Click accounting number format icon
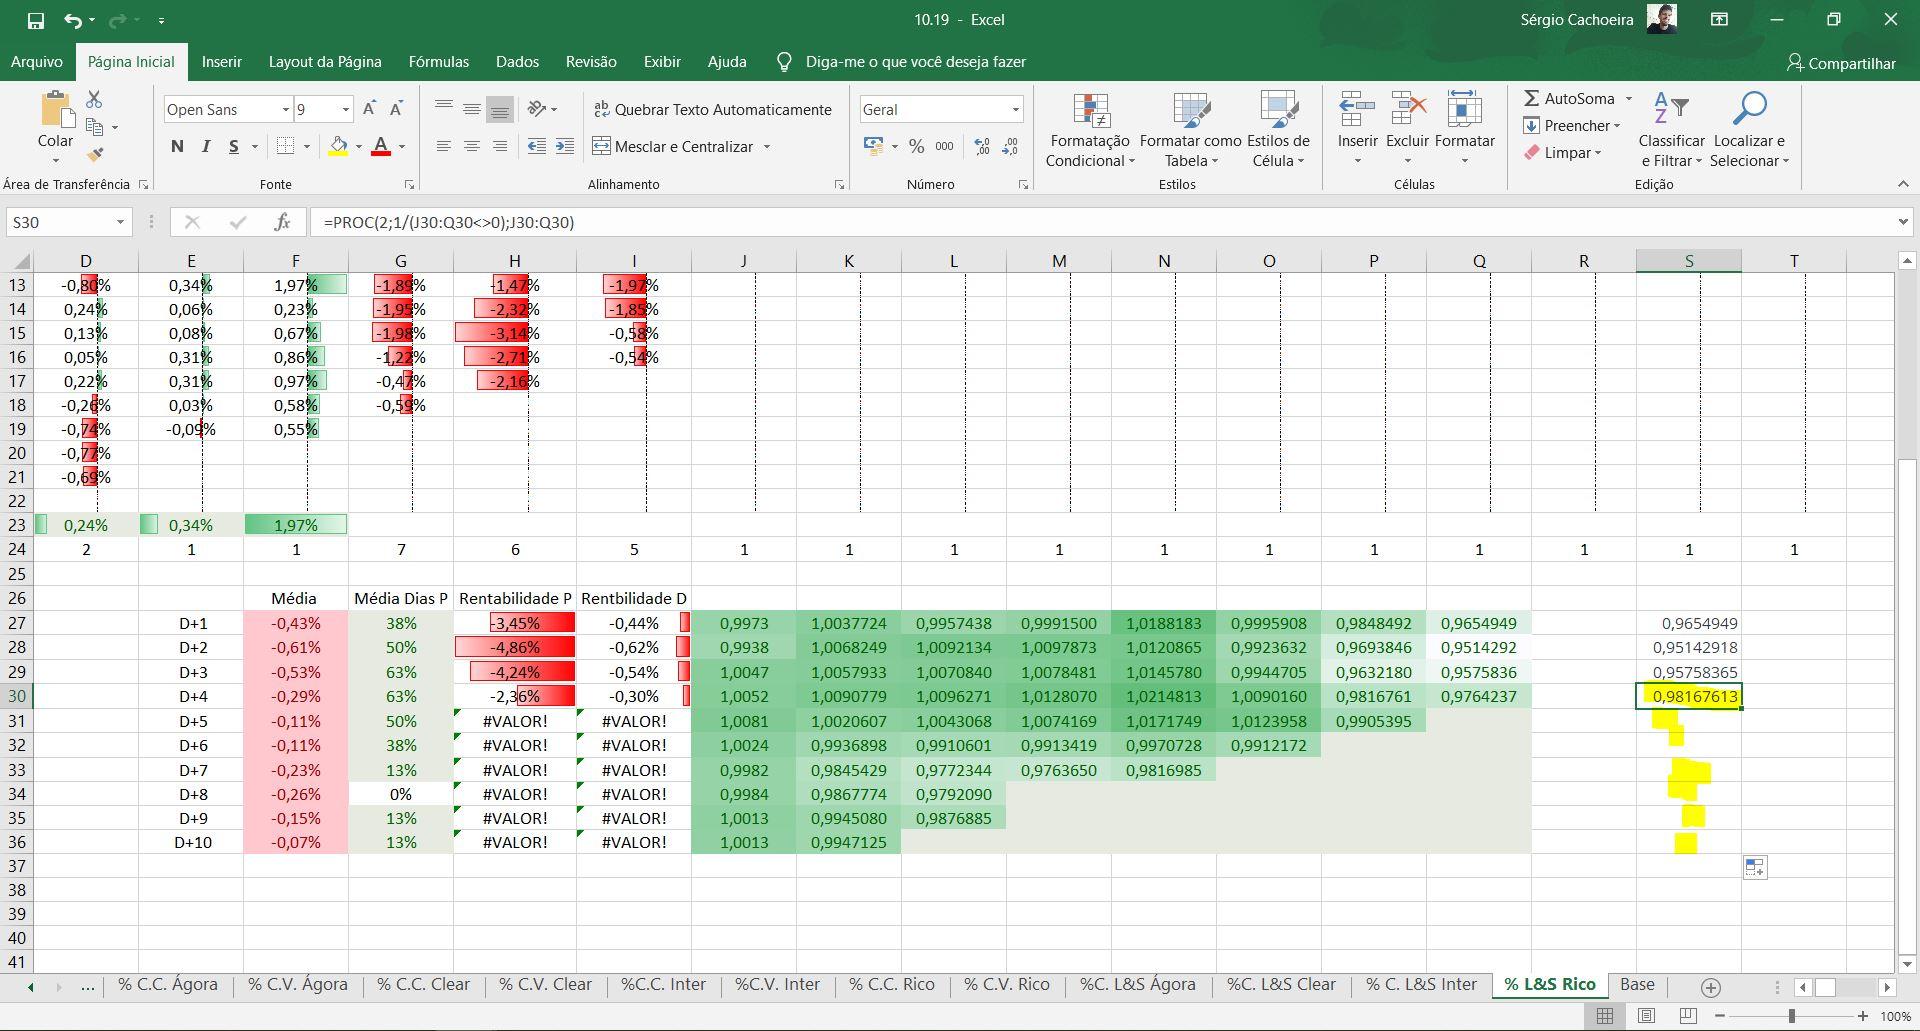This screenshot has width=1920, height=1031. pos(874,146)
